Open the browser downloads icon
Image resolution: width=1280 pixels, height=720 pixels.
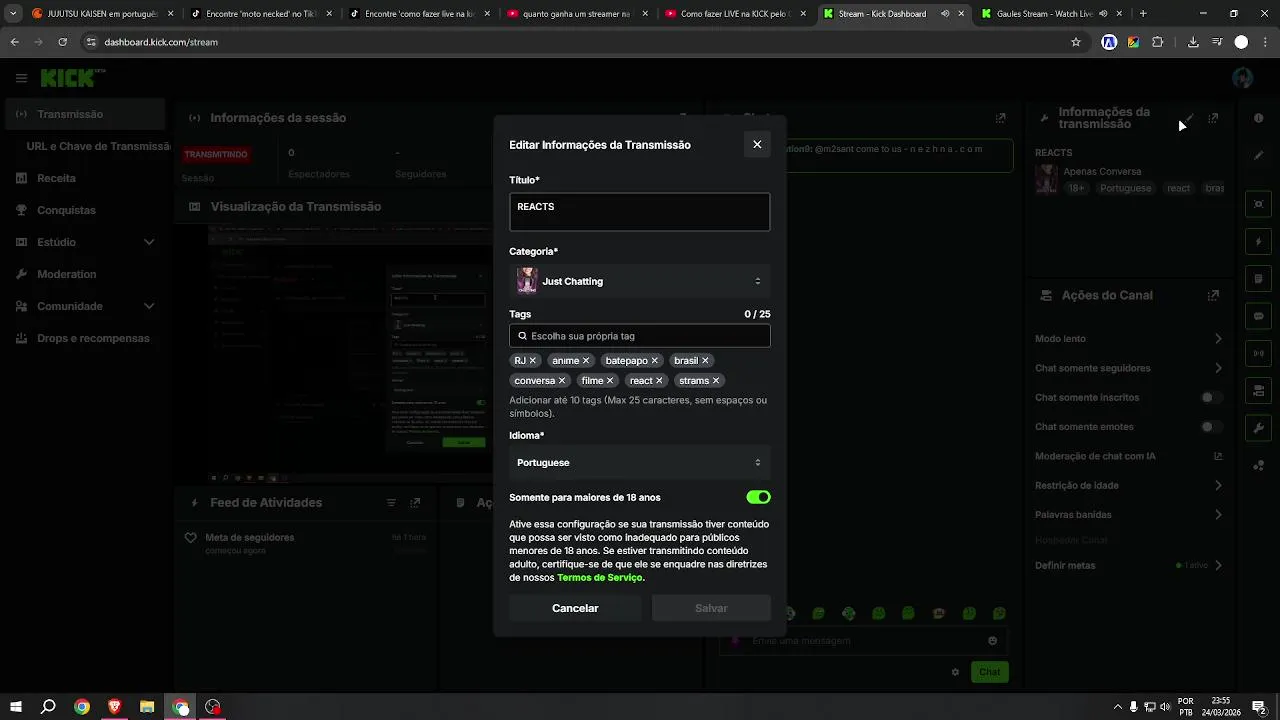pos(1193,42)
